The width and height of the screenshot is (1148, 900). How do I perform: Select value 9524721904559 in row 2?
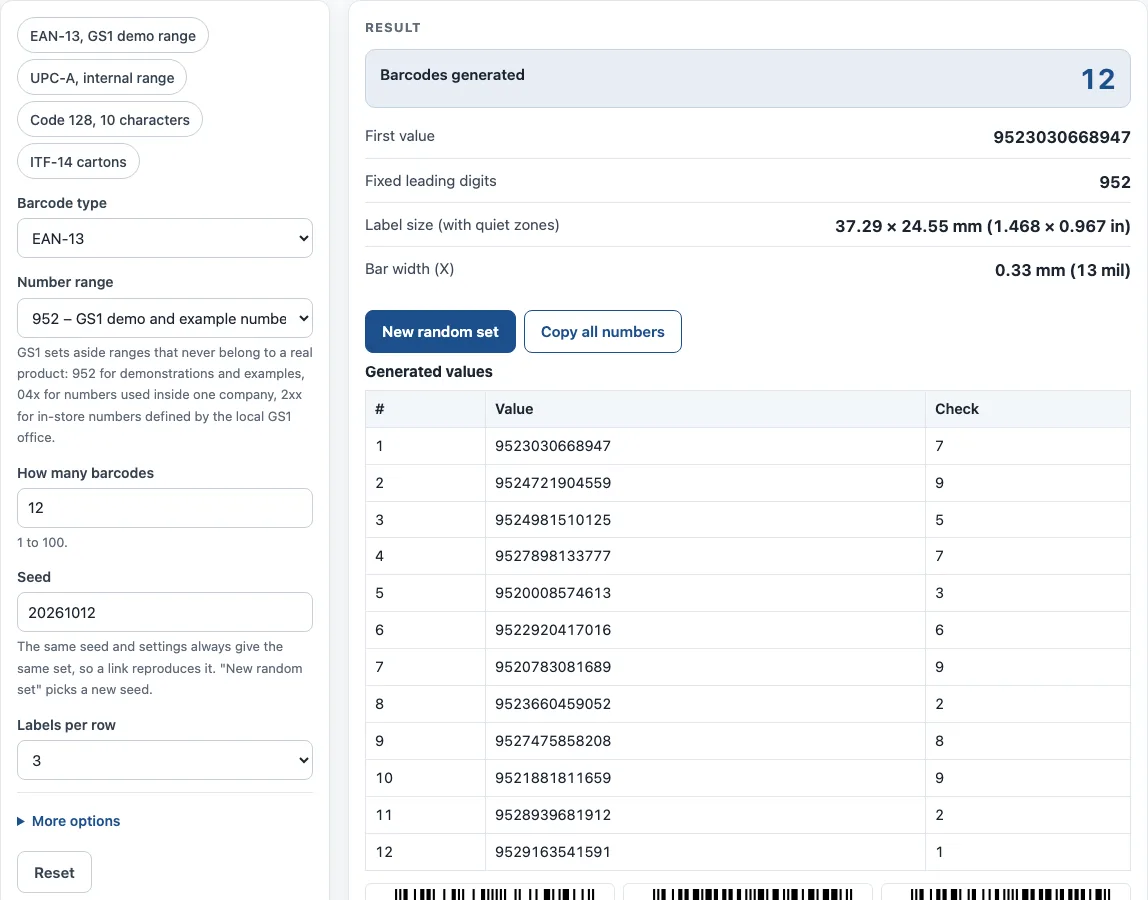click(553, 483)
